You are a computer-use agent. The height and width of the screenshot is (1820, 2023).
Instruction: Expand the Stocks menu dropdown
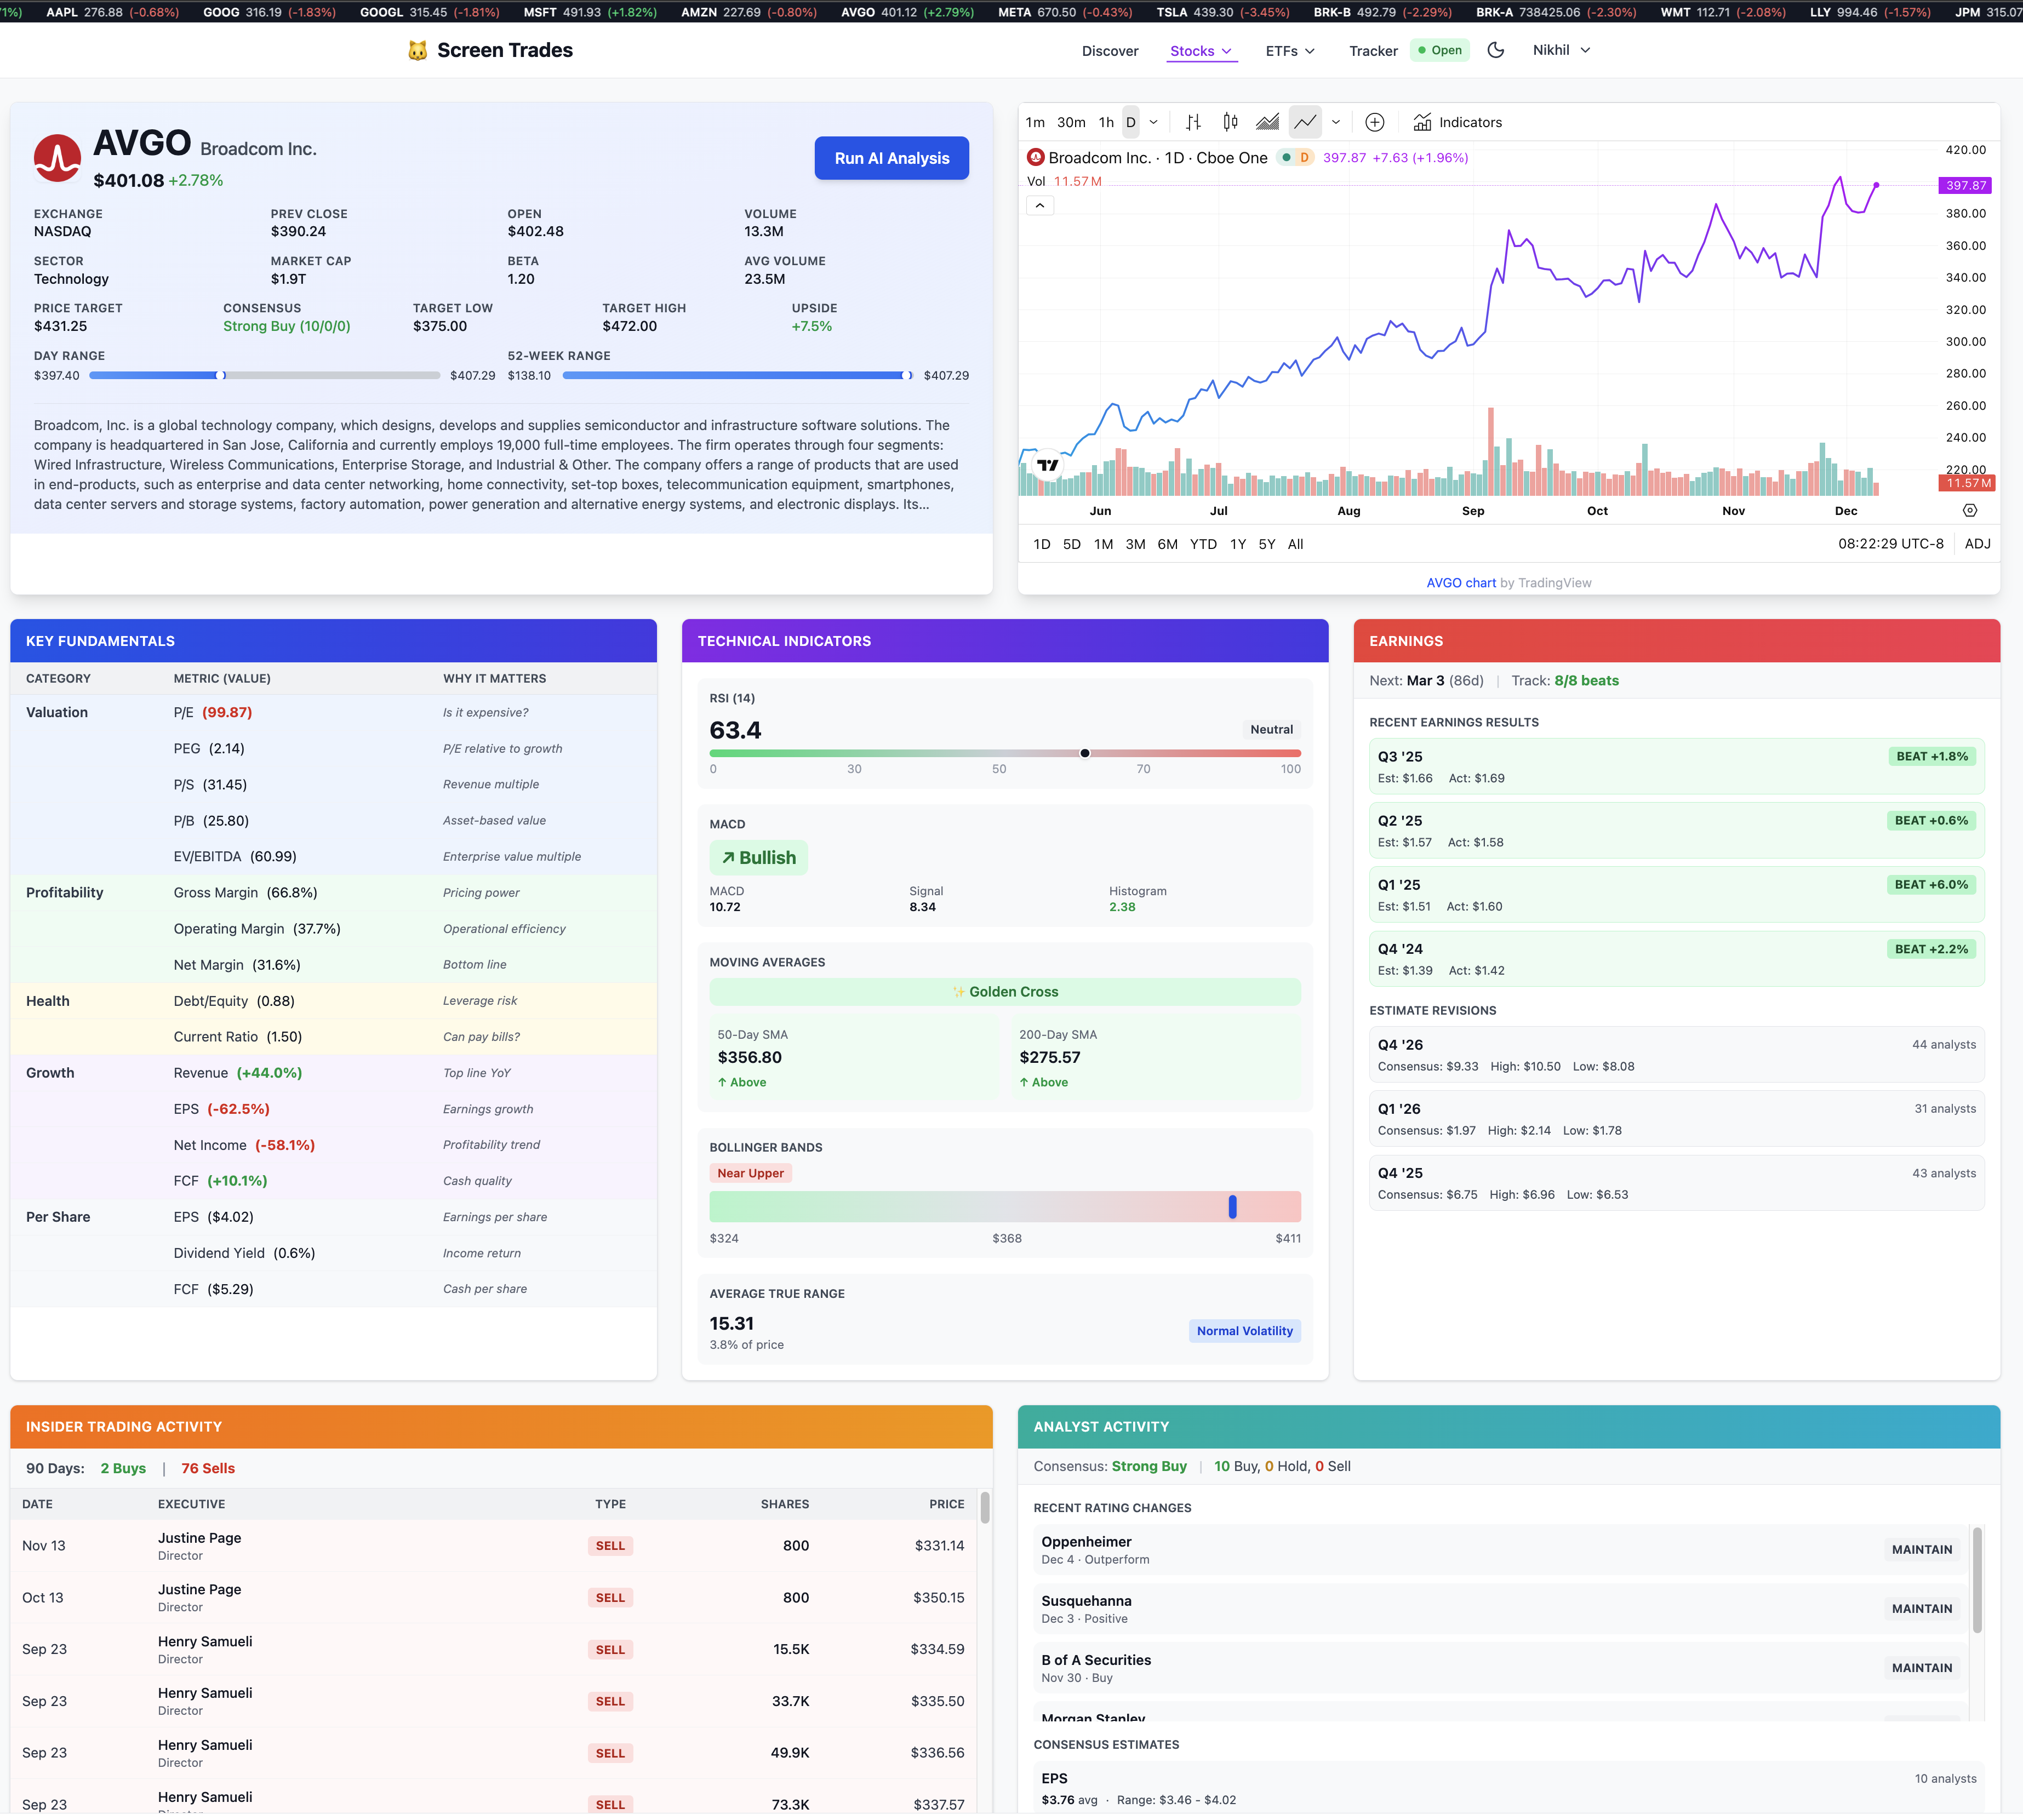point(1201,51)
